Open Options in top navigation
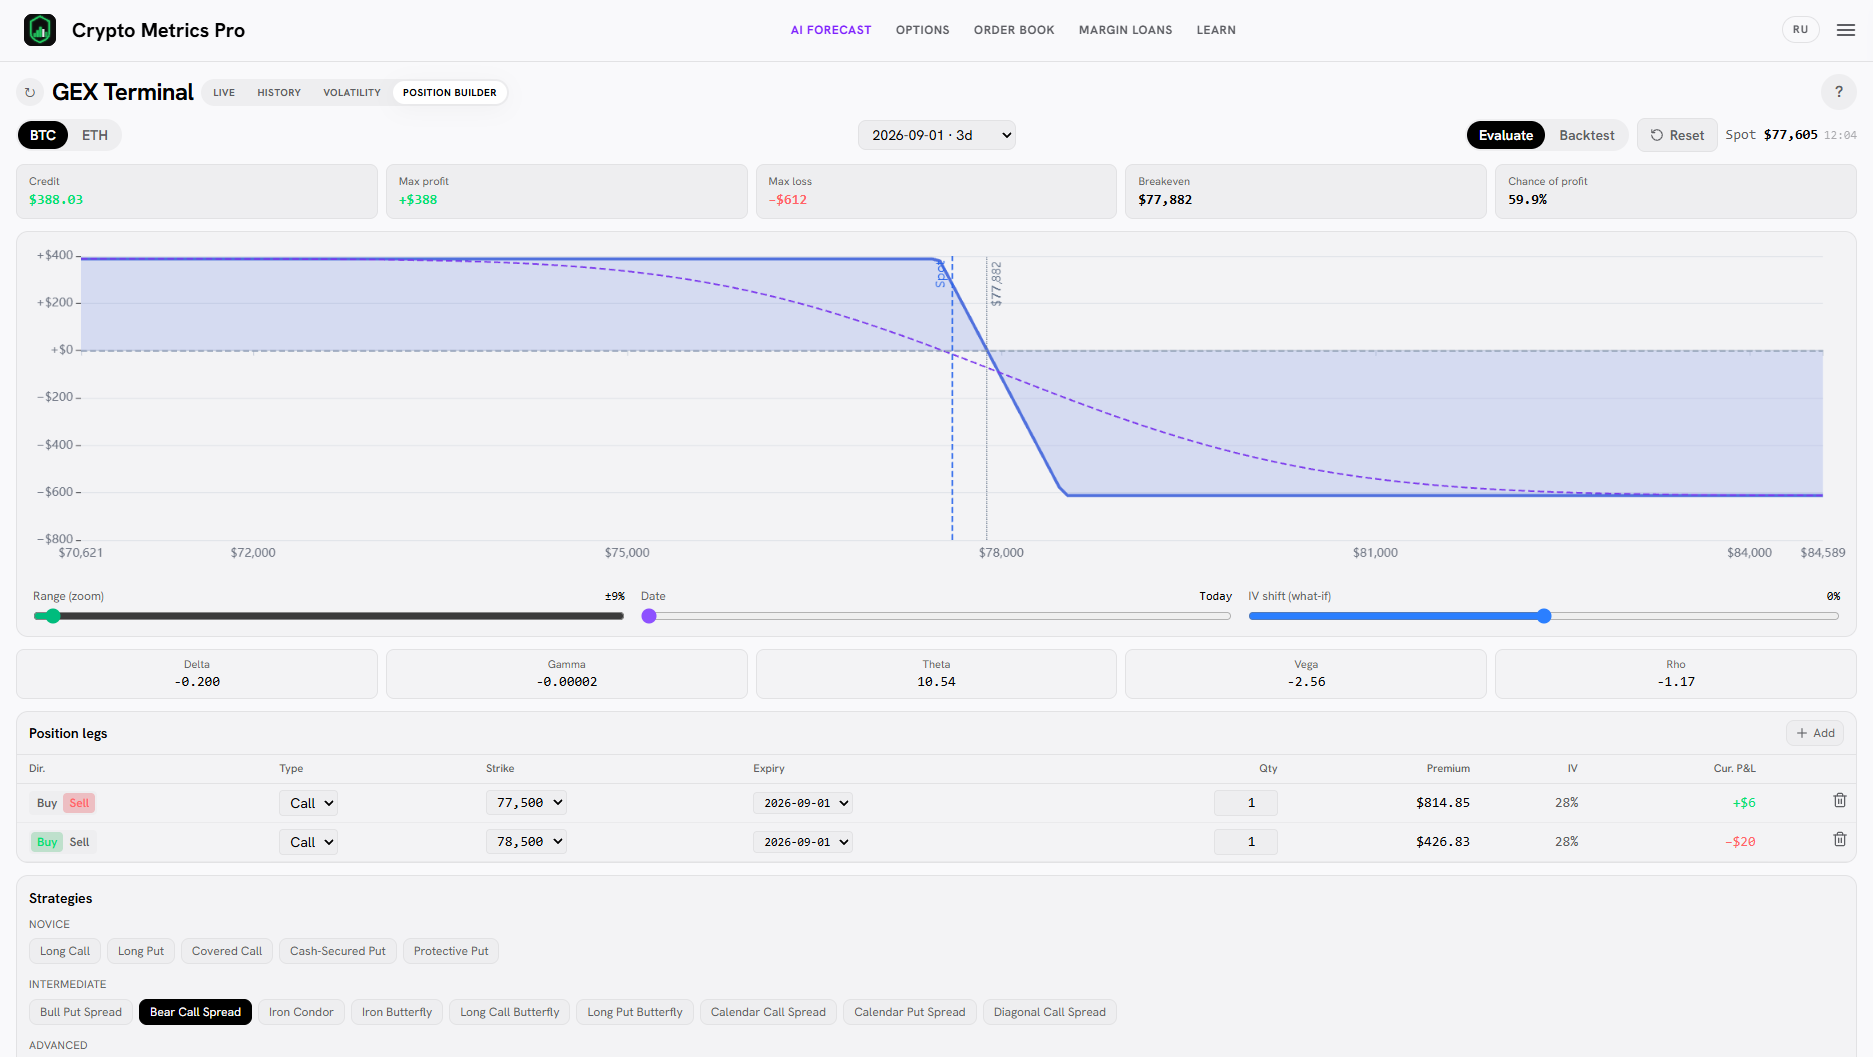This screenshot has width=1873, height=1057. click(x=923, y=30)
